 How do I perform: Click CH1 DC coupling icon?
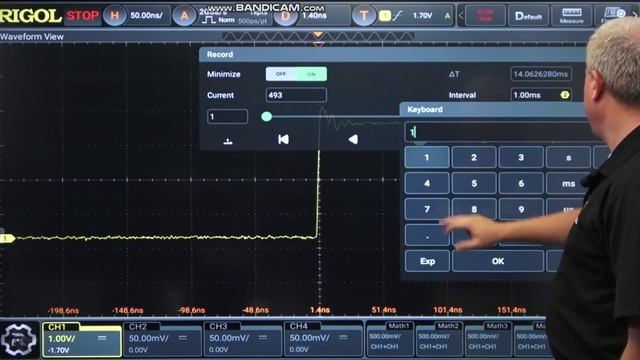102,338
